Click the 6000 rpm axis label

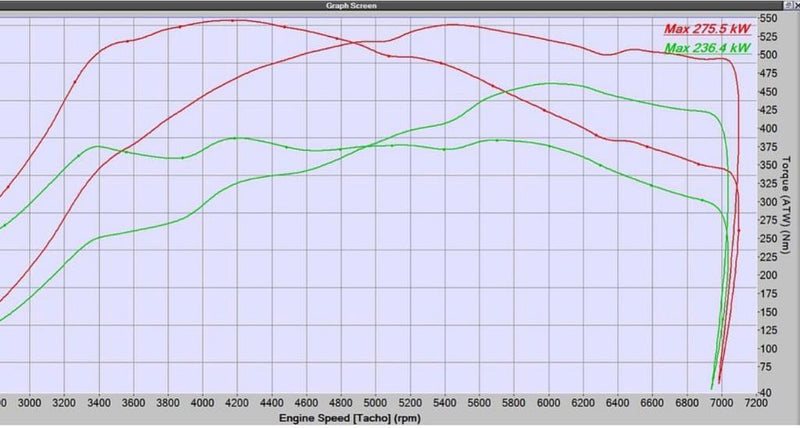[548, 402]
